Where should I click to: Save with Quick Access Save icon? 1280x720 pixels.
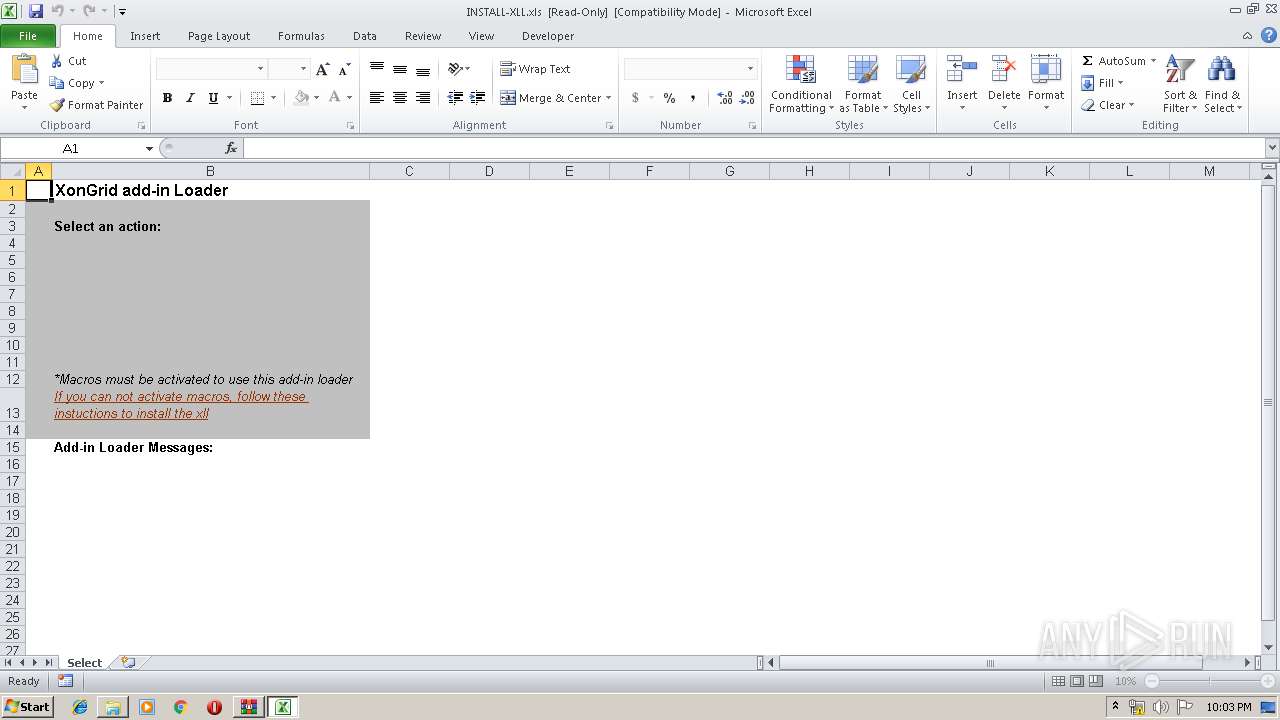[35, 11]
